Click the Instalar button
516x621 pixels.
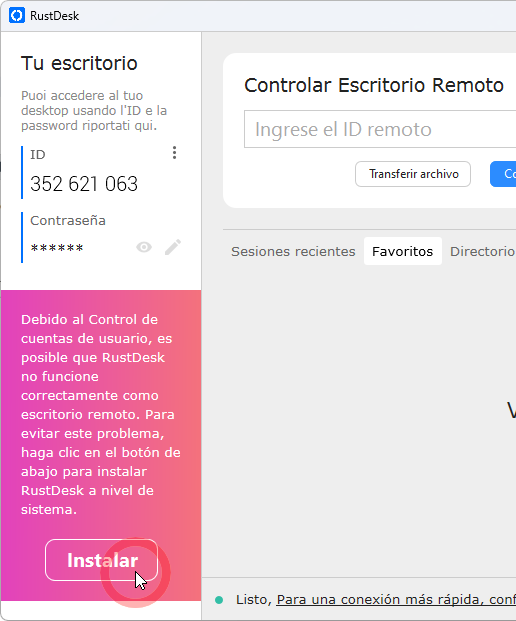coord(101,560)
